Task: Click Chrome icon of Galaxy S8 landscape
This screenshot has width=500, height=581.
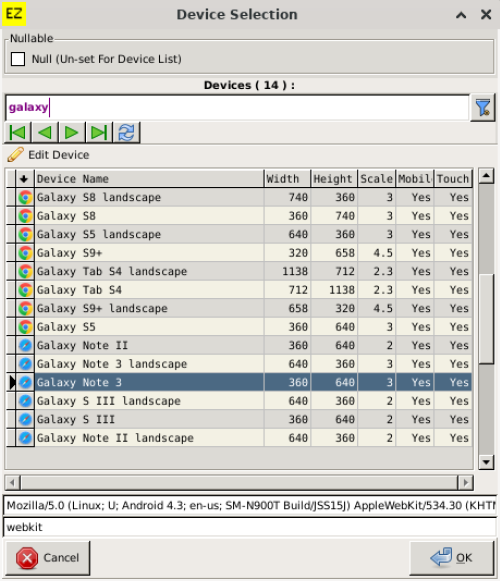Action: (25, 197)
